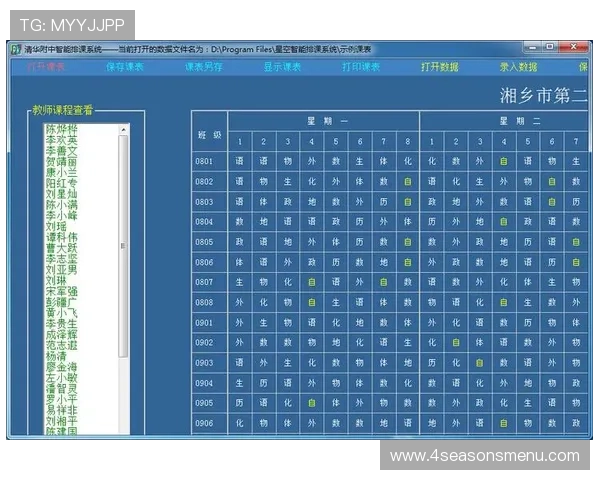
Task: Select teacher 李小峰 in the list
Action: [x=61, y=216]
